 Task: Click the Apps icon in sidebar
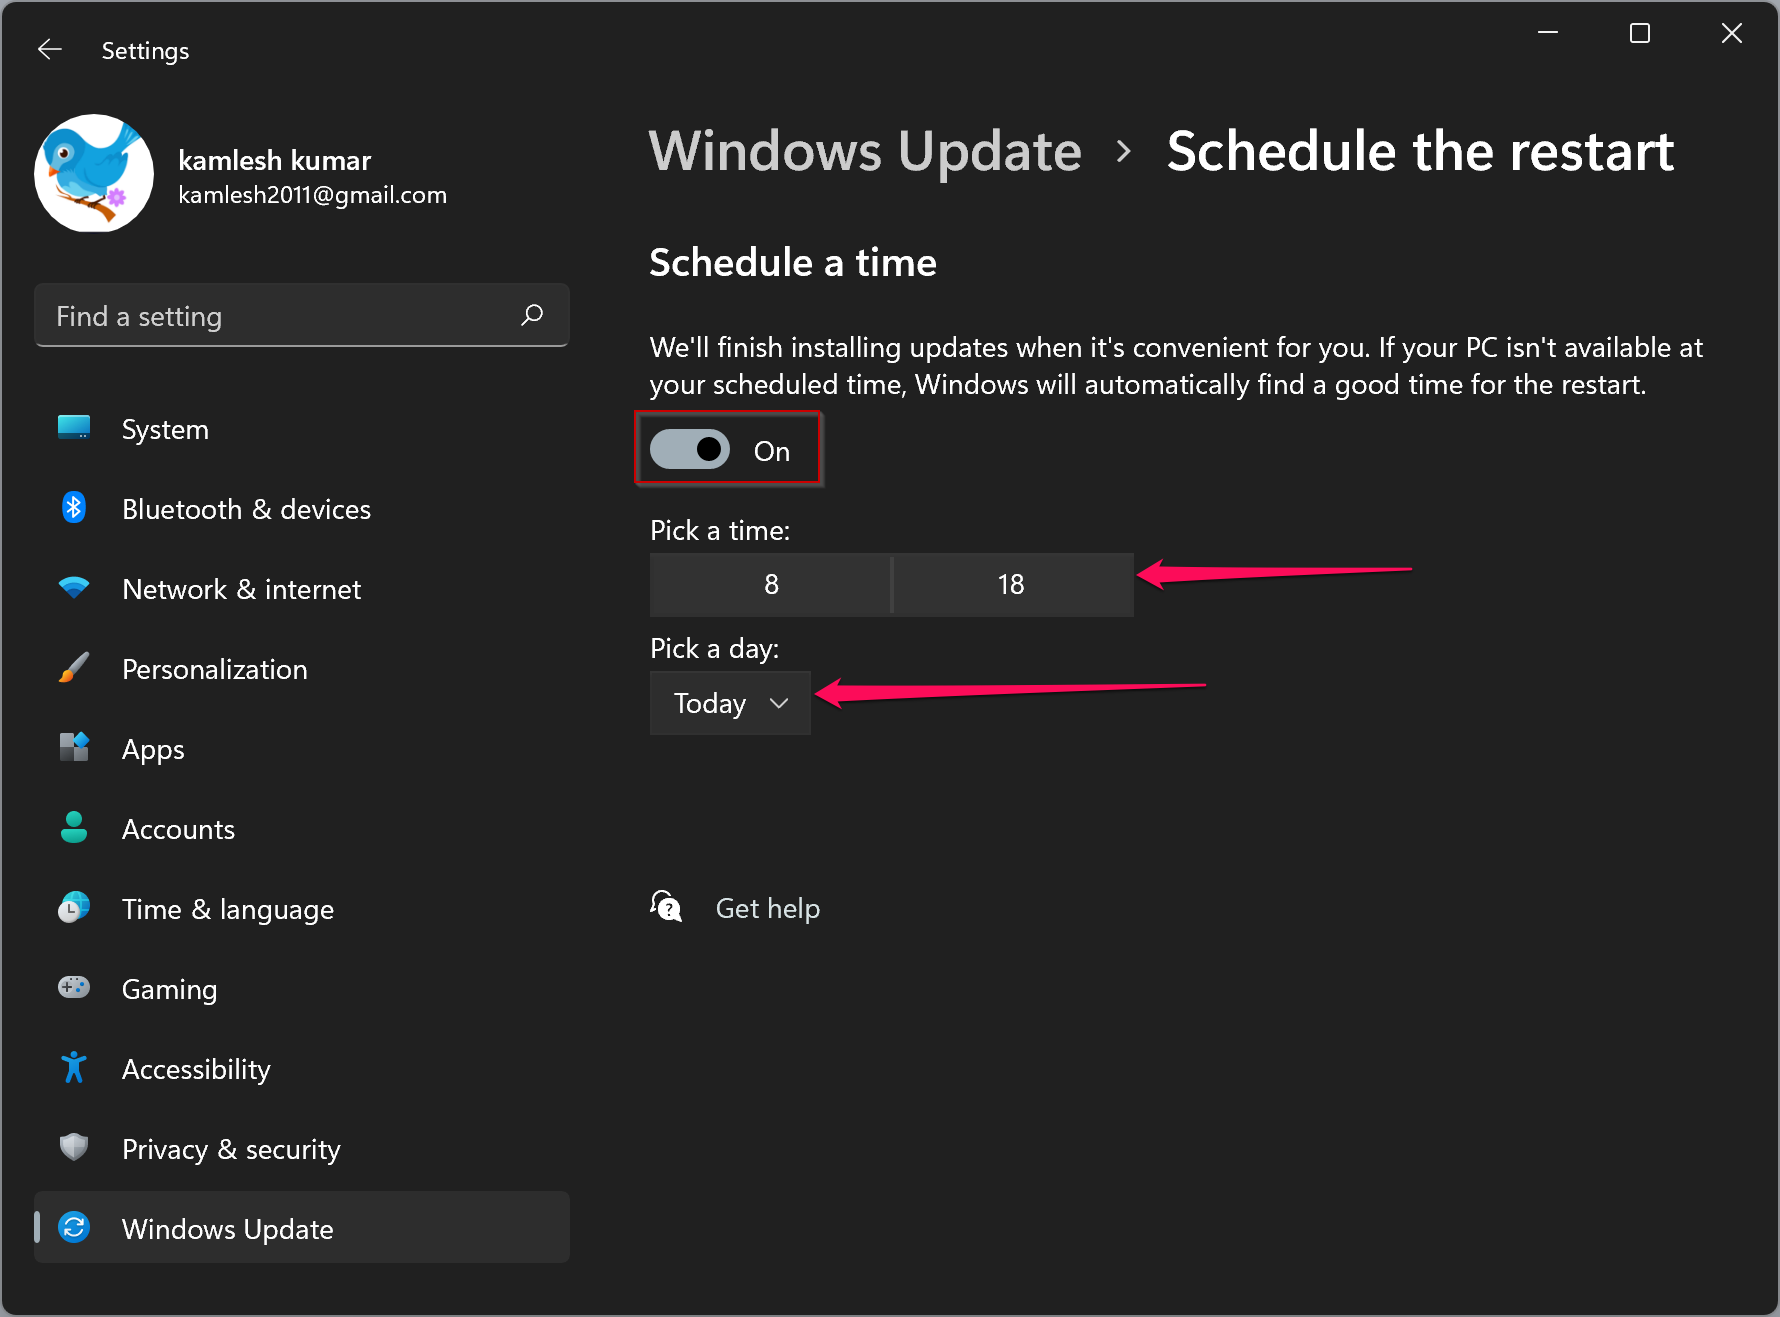pyautogui.click(x=74, y=748)
